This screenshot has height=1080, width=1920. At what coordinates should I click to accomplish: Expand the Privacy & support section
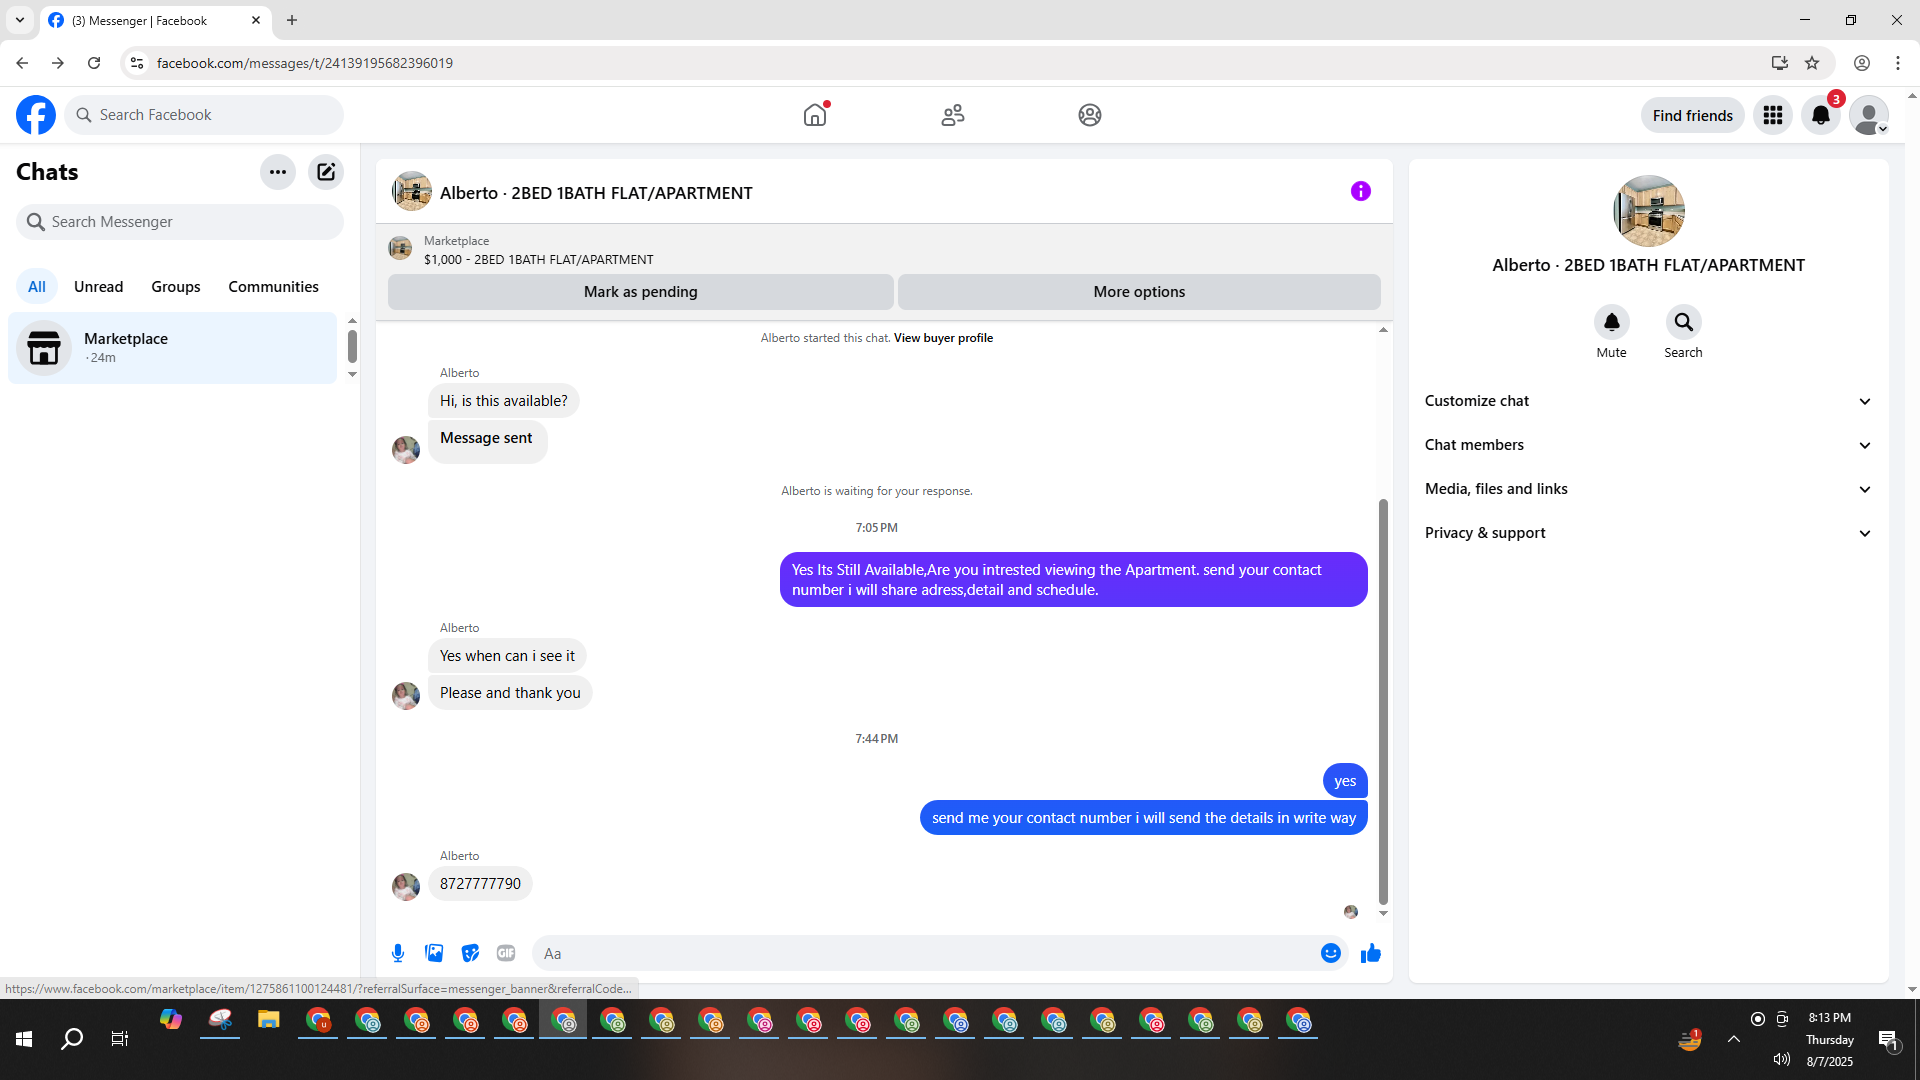pos(1649,533)
